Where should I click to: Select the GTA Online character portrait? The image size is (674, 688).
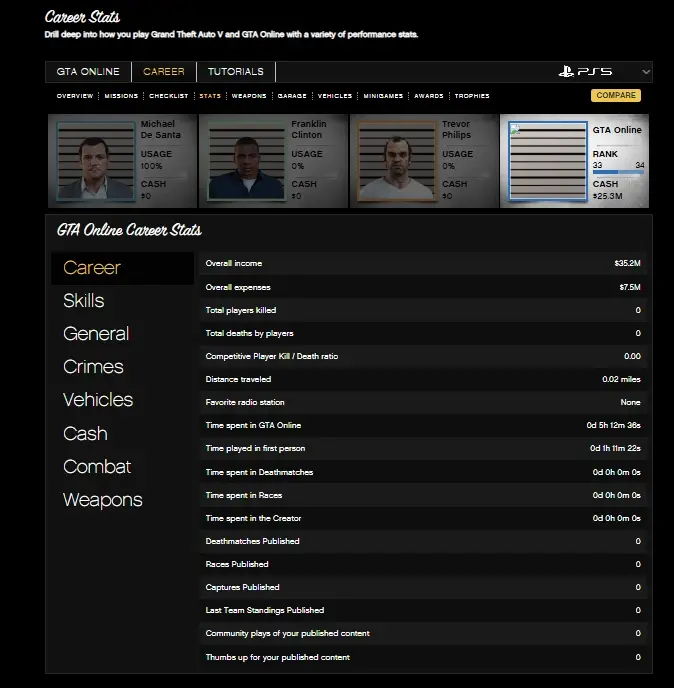[548, 161]
